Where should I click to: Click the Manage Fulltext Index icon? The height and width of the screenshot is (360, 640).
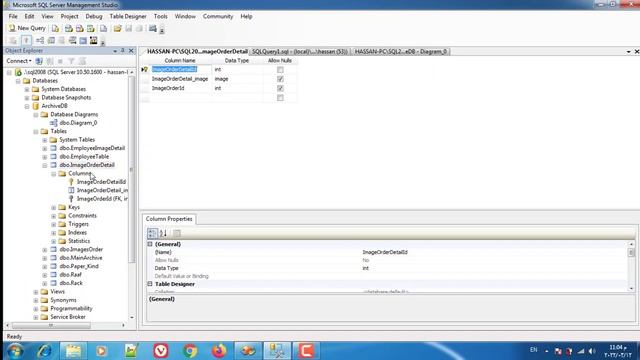pyautogui.click(x=62, y=40)
